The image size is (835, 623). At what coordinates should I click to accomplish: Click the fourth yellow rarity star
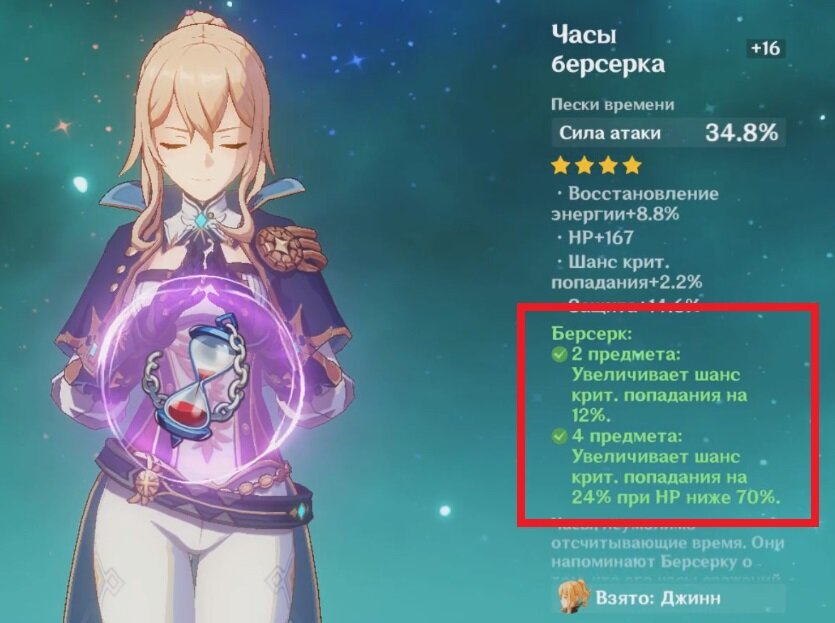tap(632, 166)
